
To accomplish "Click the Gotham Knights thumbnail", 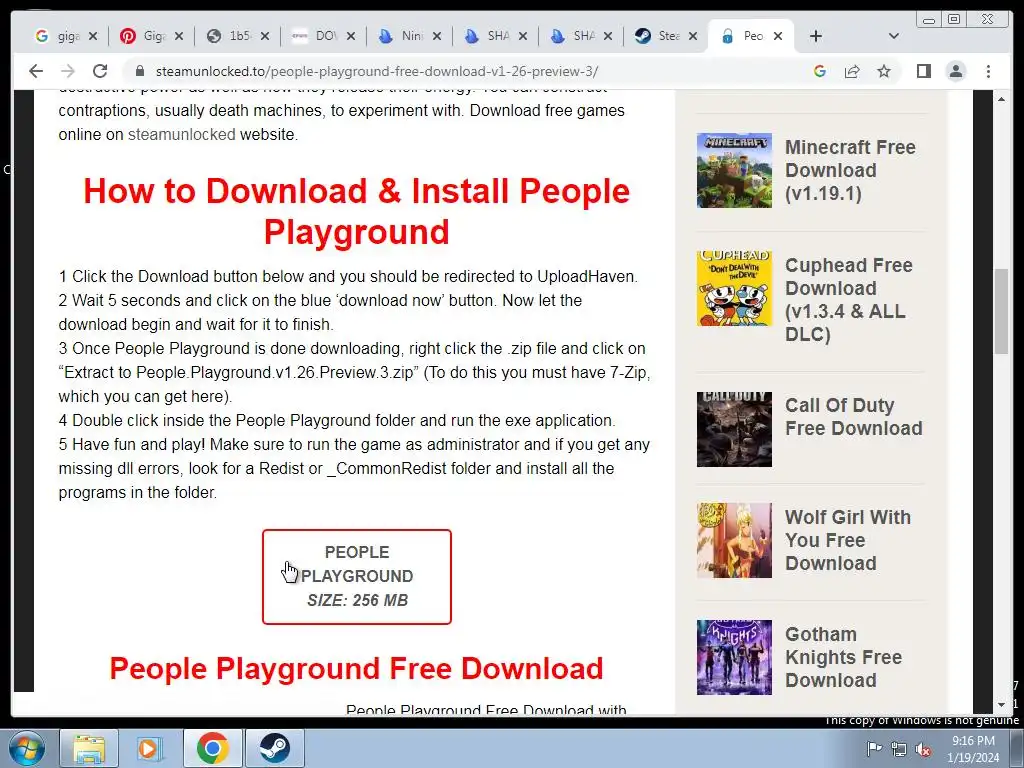I will [x=734, y=657].
